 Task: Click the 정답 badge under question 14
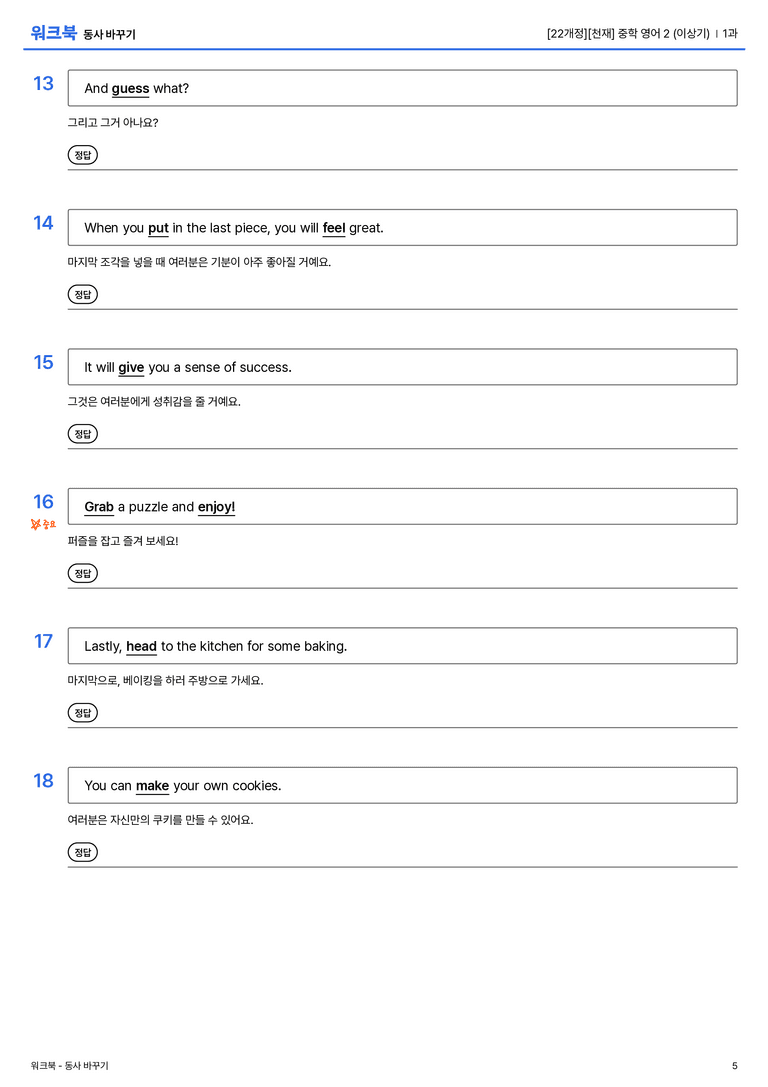(x=82, y=295)
